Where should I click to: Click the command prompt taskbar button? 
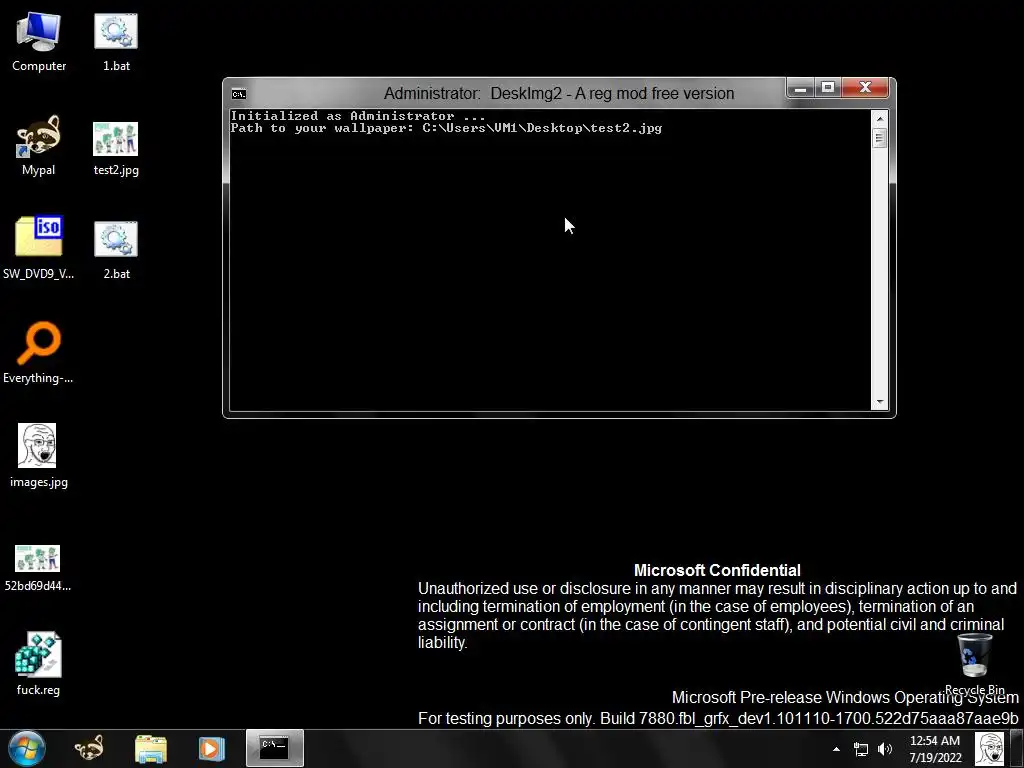point(274,748)
